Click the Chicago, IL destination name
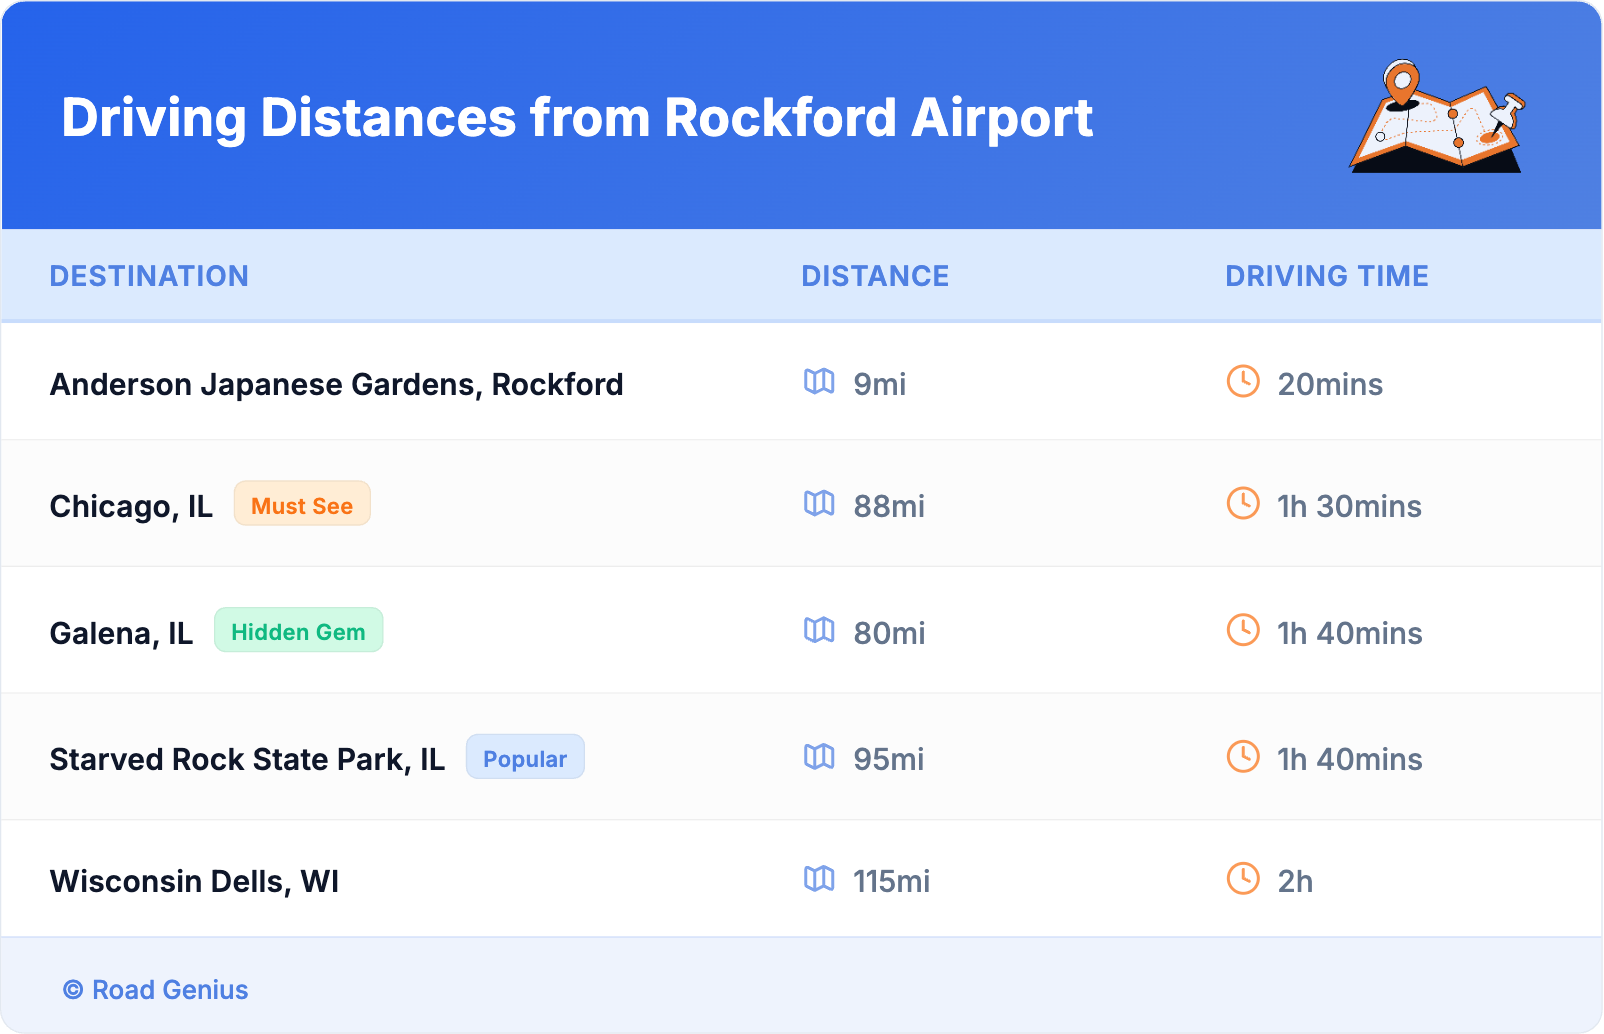The height and width of the screenshot is (1034, 1604). 131,507
